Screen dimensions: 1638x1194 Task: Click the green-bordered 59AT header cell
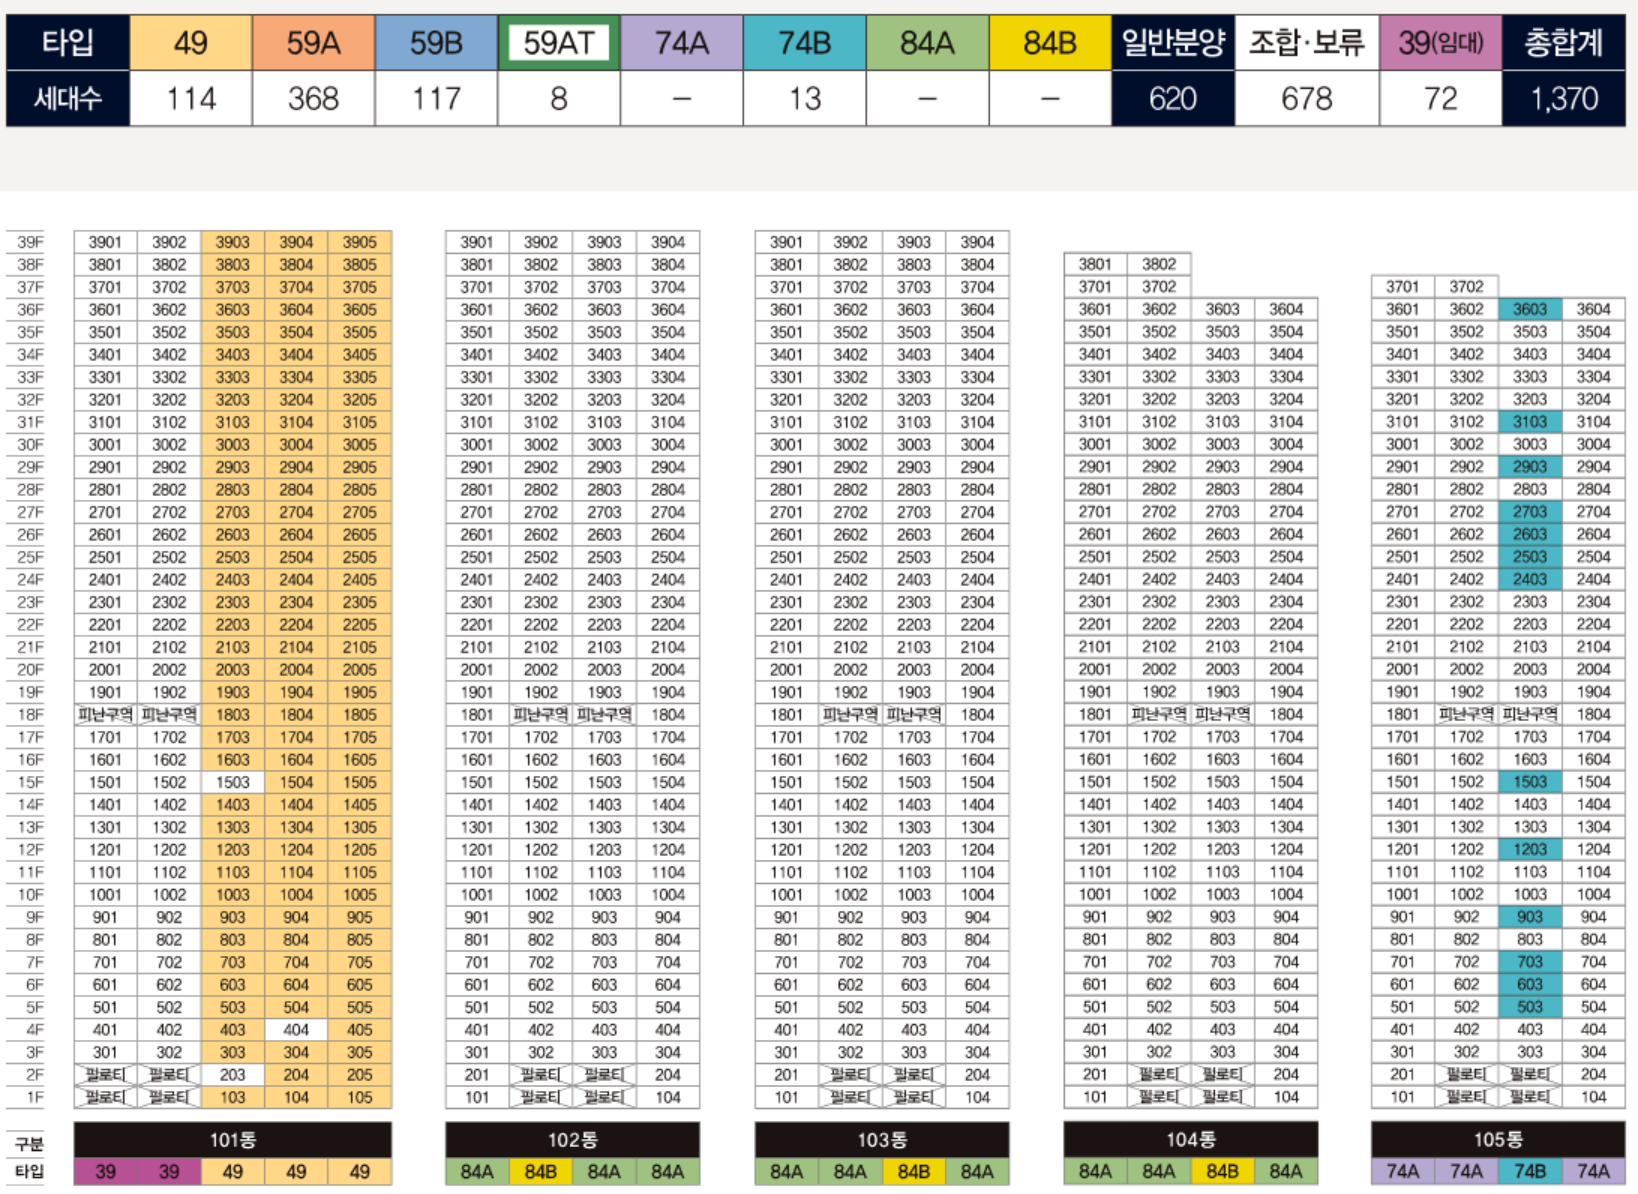point(559,43)
